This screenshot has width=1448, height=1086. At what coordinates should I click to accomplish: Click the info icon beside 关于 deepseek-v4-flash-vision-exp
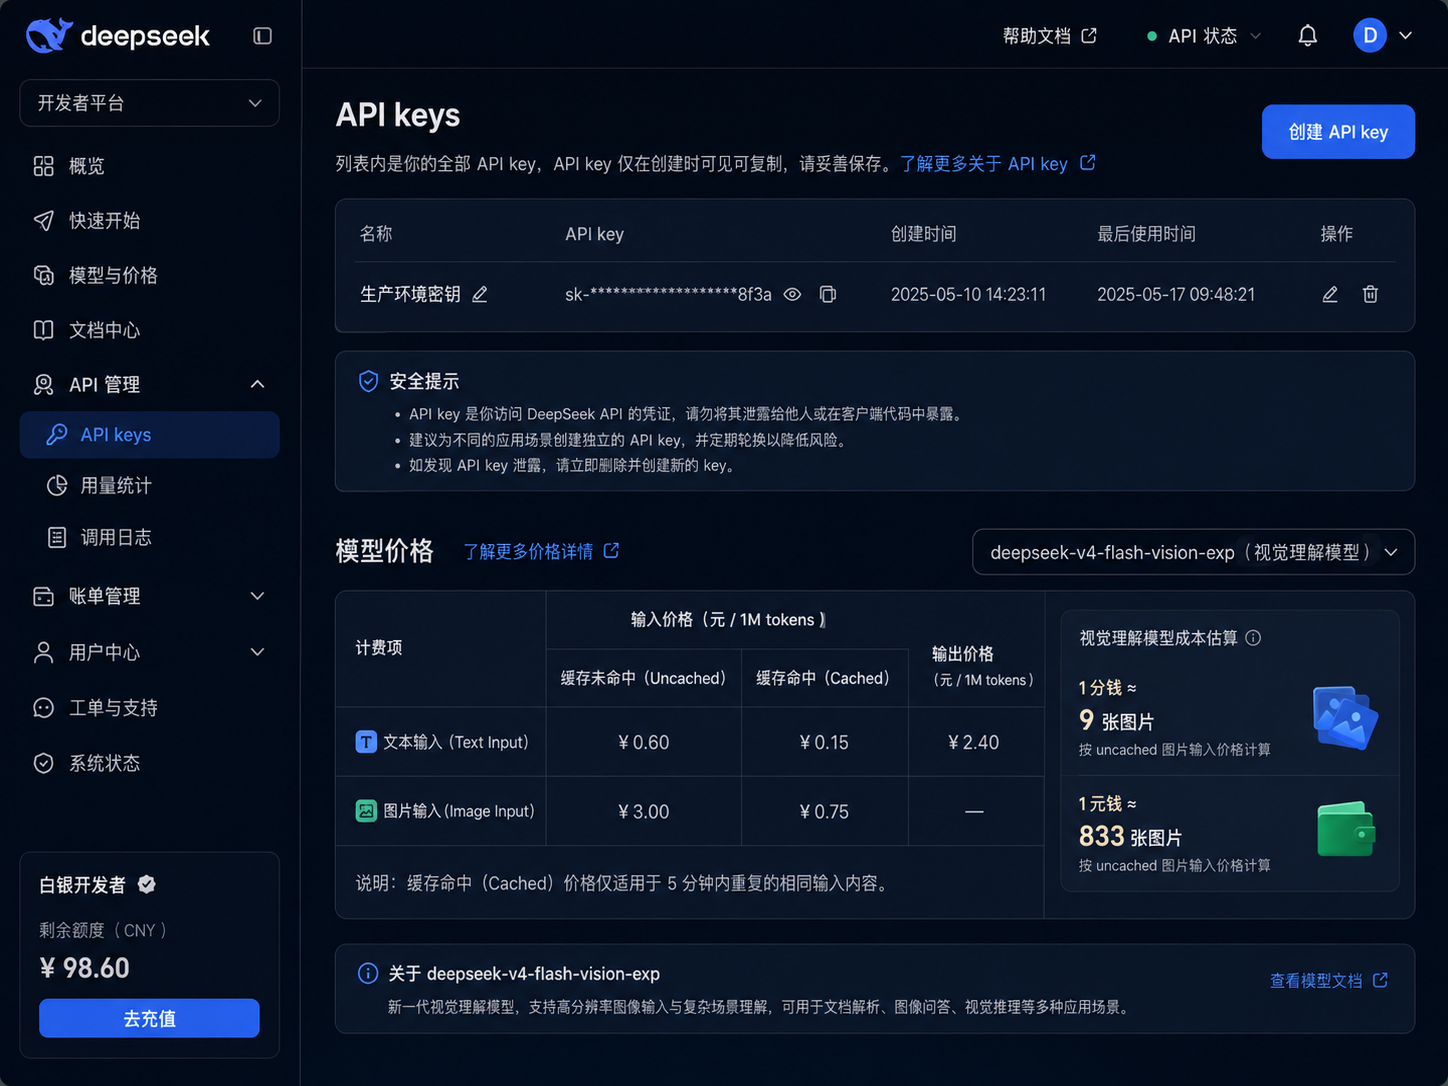(368, 973)
